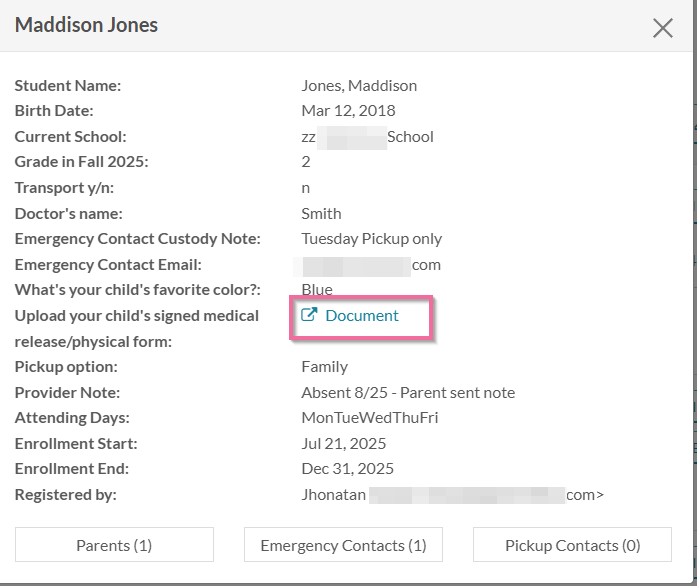Viewport: 697px width, 586px height.
Task: Show Emergency Contacts (1)
Action: coord(343,545)
